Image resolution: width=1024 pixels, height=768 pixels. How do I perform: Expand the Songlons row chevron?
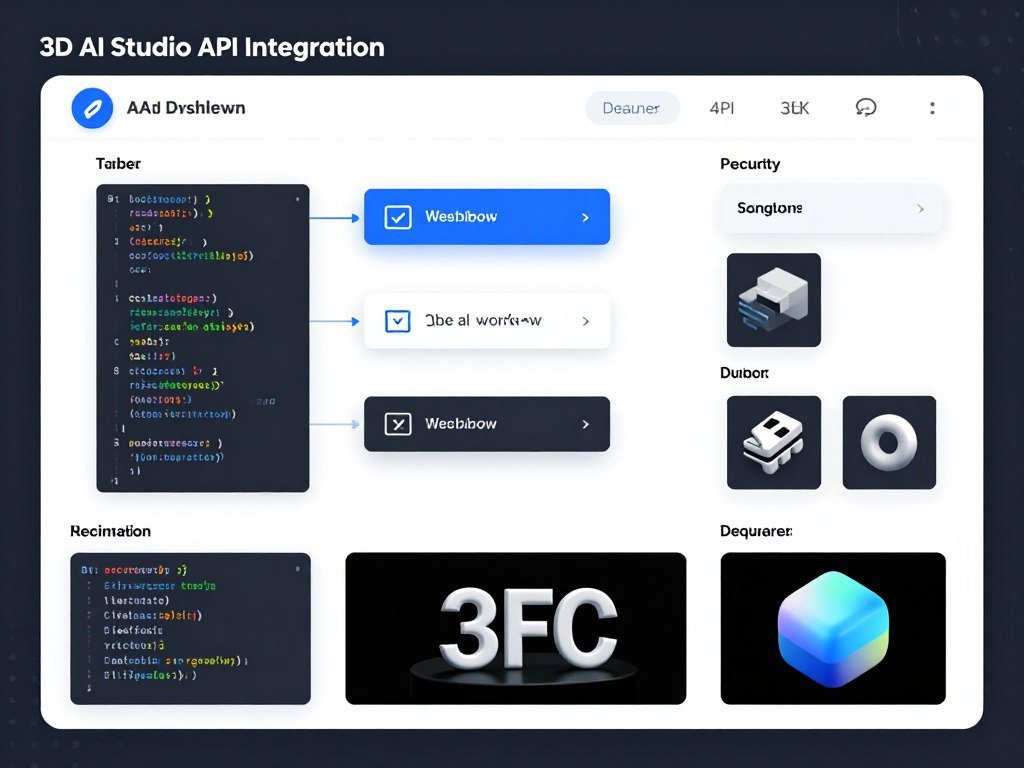click(920, 209)
